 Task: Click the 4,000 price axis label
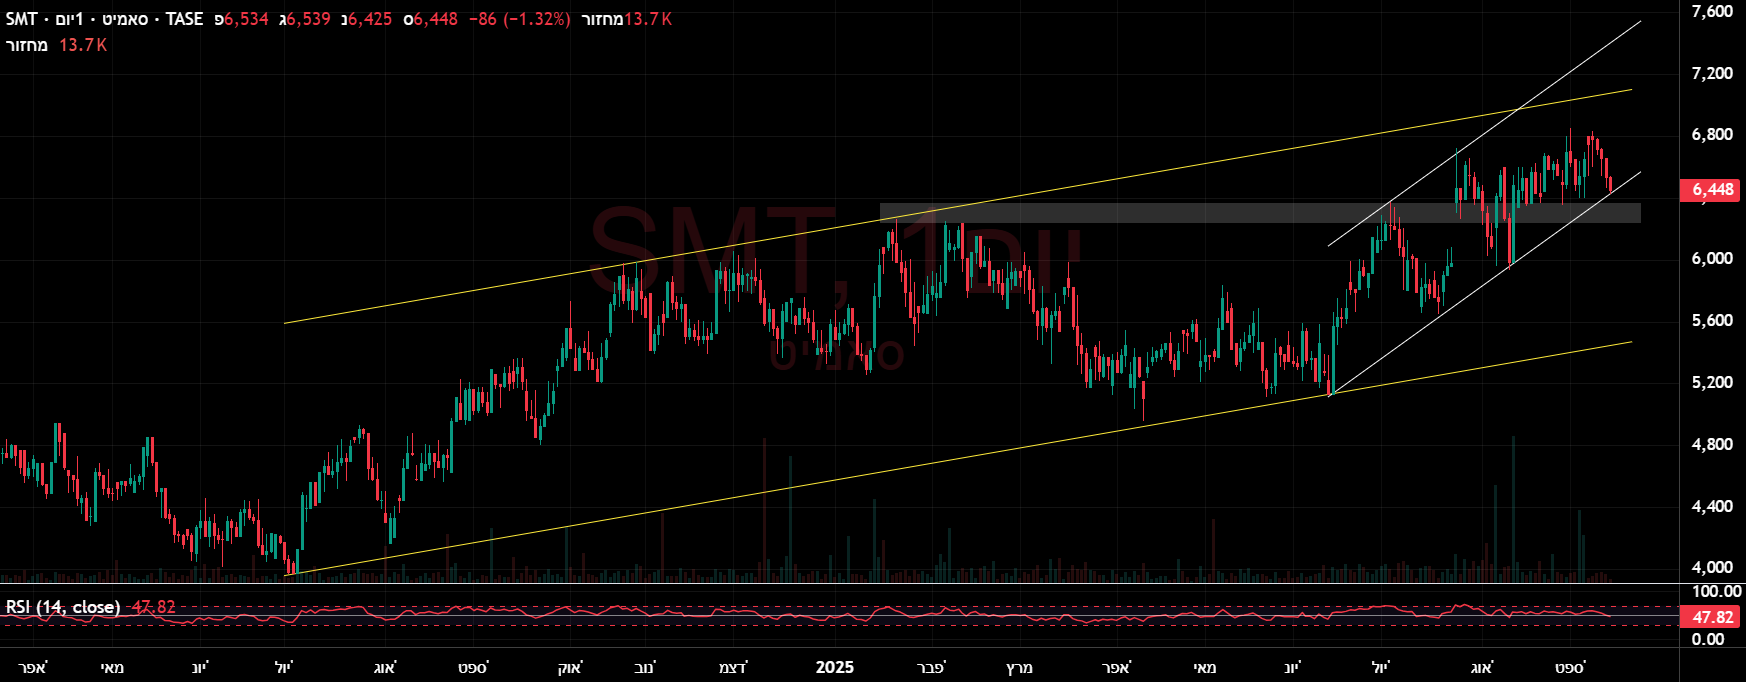1712,567
